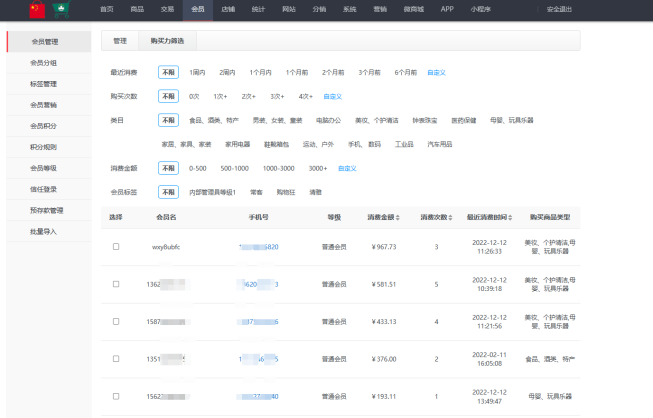Filter 类目 by 工业品
Screen dimensions: 653x418
coord(404,144)
